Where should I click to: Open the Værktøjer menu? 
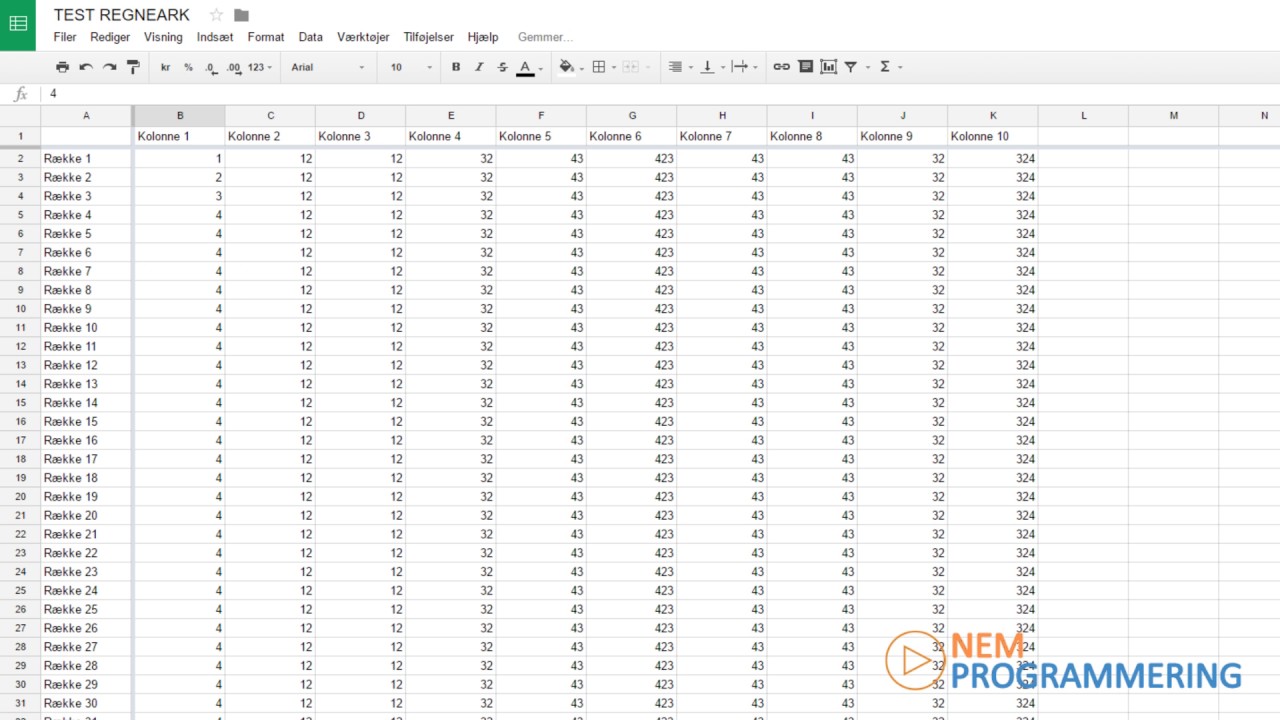point(363,37)
